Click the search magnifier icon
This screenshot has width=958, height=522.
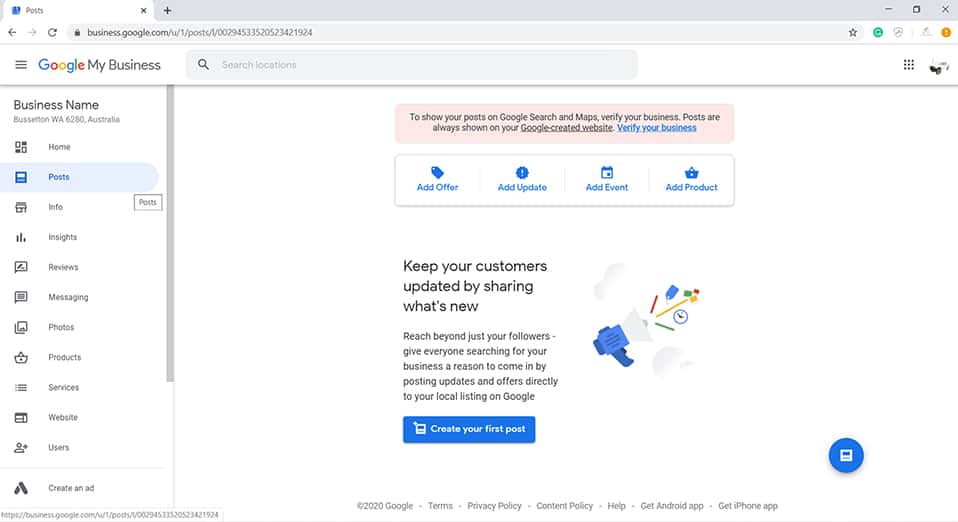pyautogui.click(x=203, y=64)
